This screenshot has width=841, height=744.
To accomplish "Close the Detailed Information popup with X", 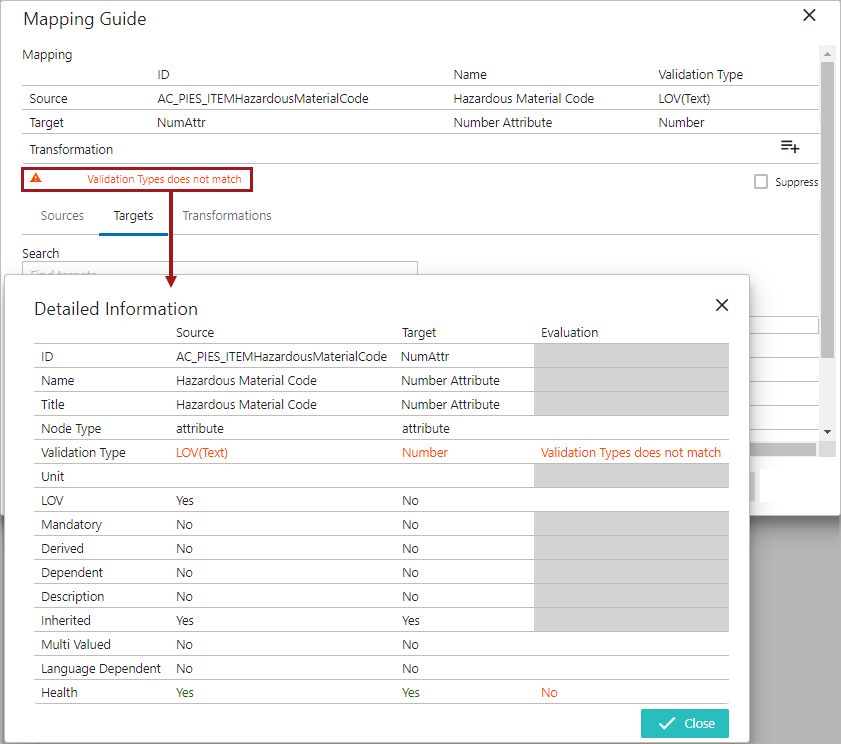I will pyautogui.click(x=721, y=305).
